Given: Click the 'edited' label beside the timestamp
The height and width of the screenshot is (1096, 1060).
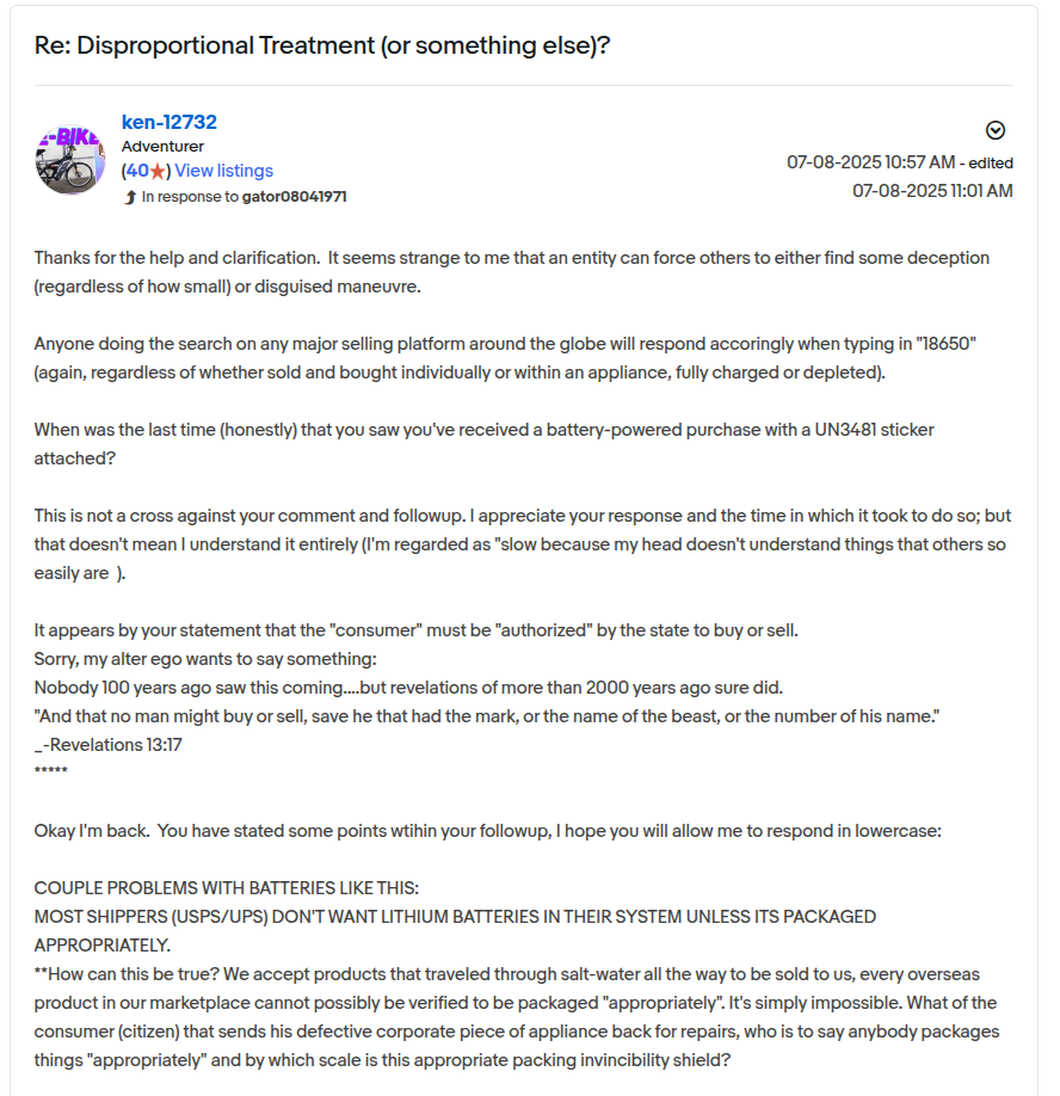Looking at the screenshot, I should 990,163.
